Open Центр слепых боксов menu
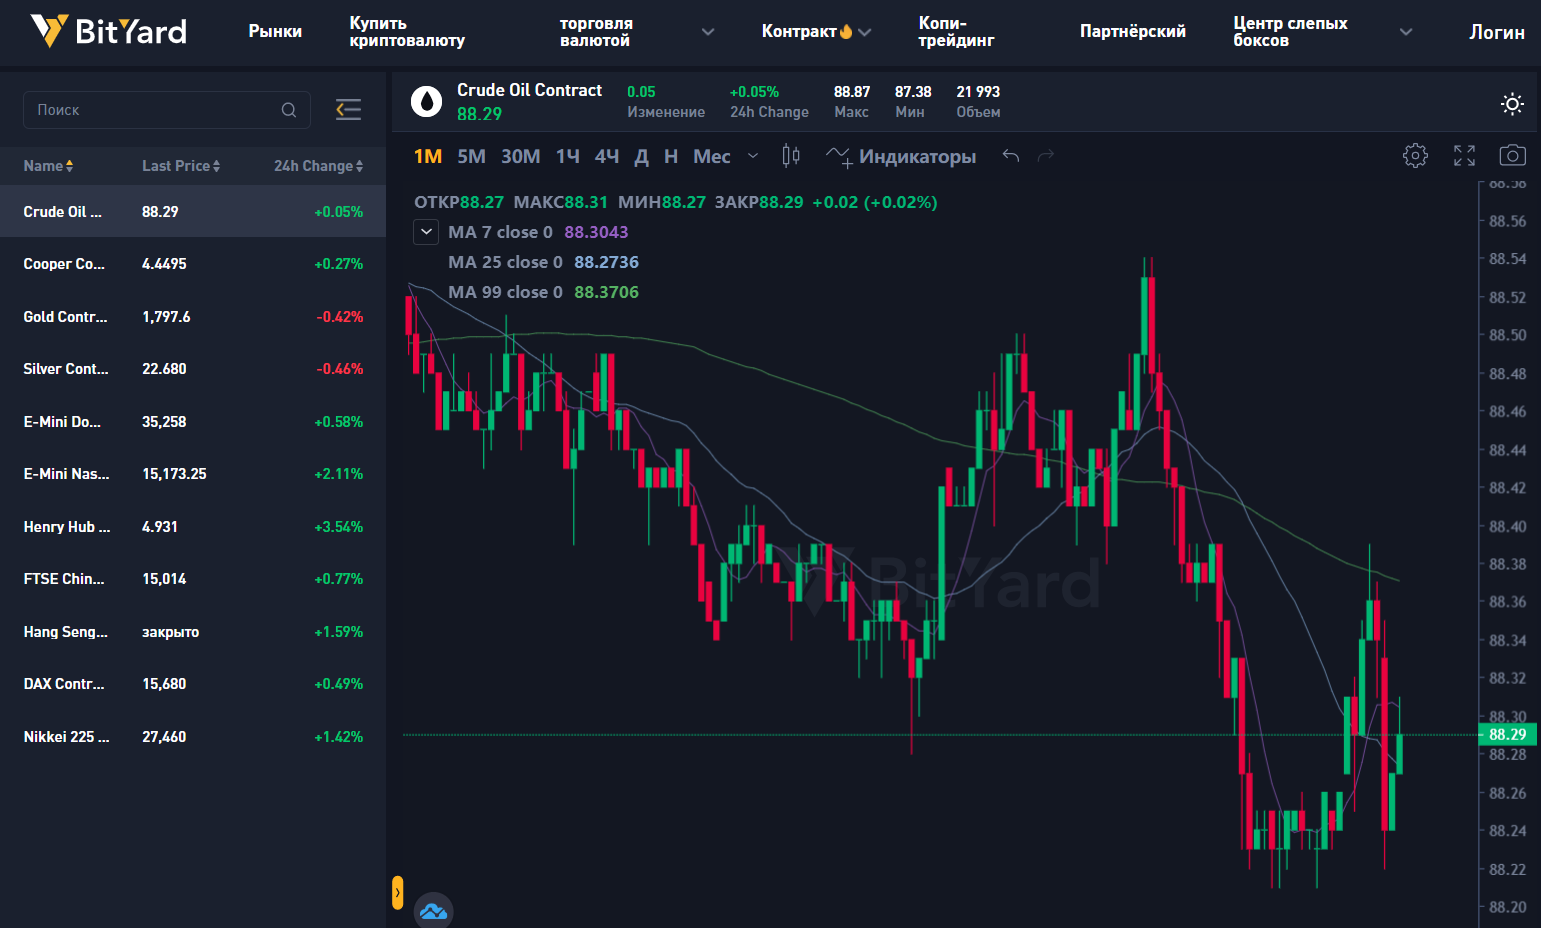Viewport: 1541px width, 928px height. point(1290,32)
